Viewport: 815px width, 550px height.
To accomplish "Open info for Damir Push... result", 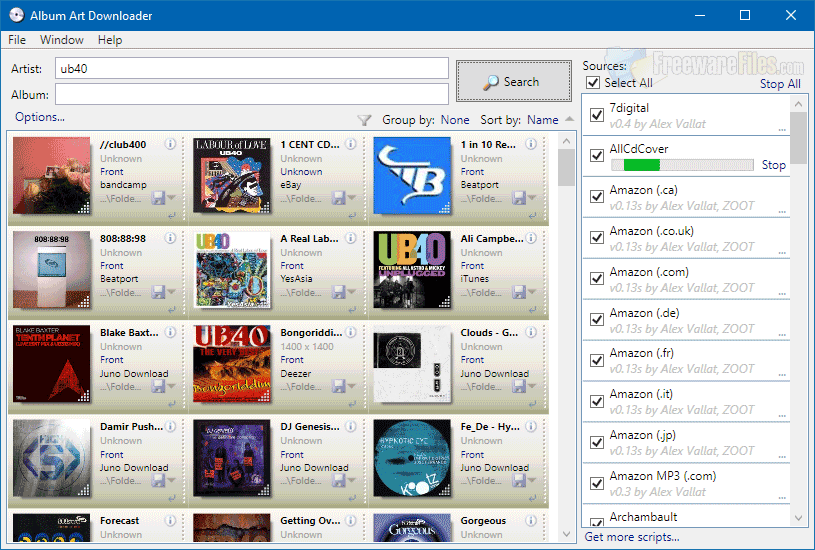I will tap(170, 426).
